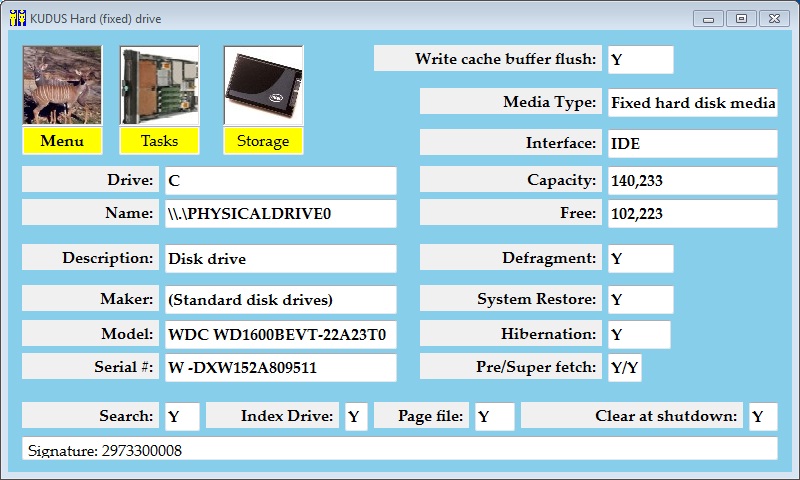This screenshot has width=800, height=480.
Task: Click the Capacity value 140,233
Action: point(692,181)
